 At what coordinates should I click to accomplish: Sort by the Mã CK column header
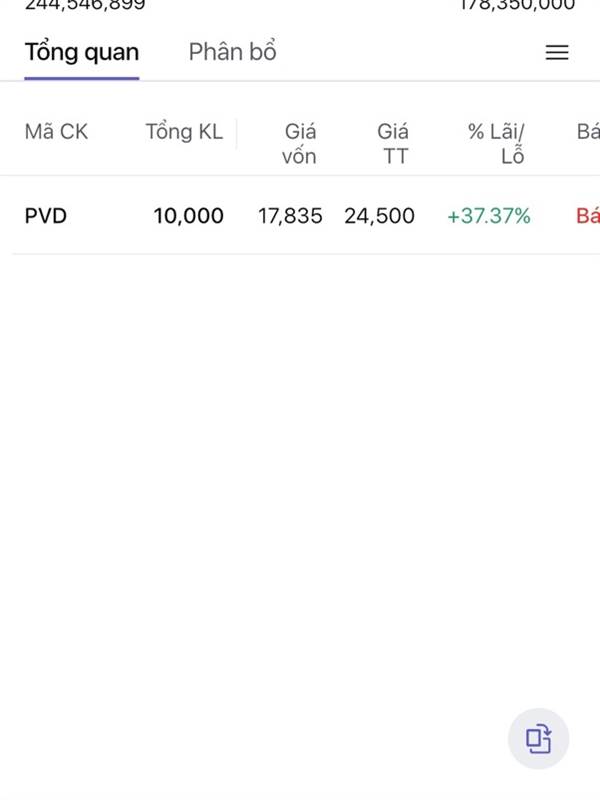tap(56, 132)
